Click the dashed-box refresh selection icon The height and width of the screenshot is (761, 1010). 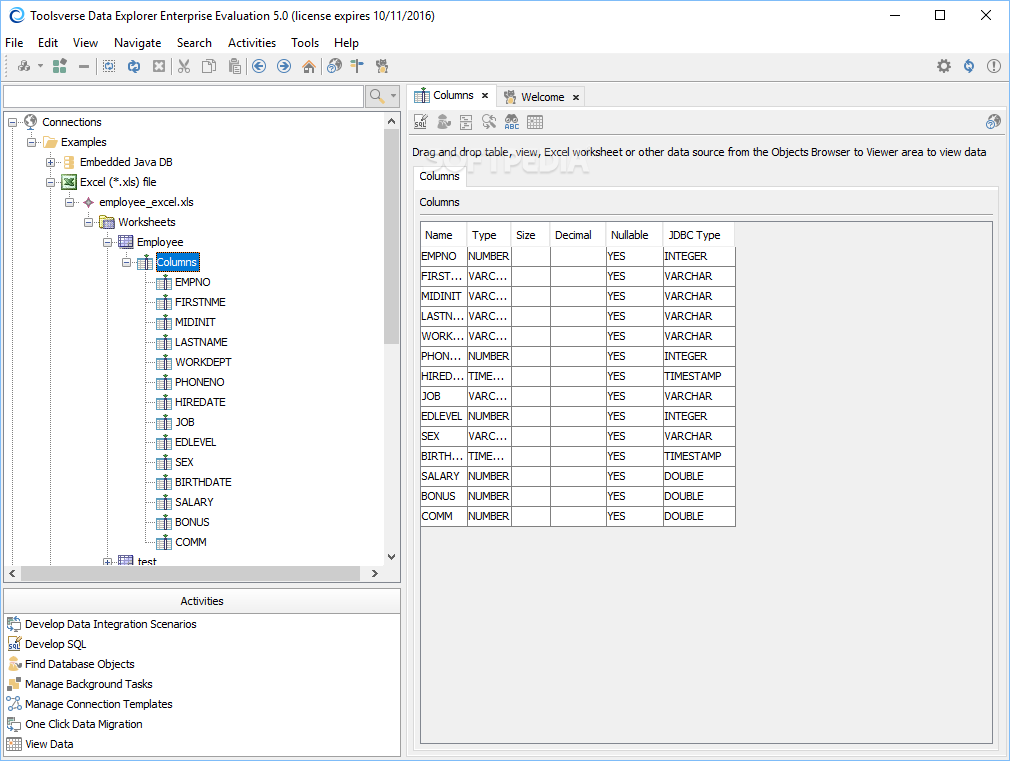click(x=109, y=66)
